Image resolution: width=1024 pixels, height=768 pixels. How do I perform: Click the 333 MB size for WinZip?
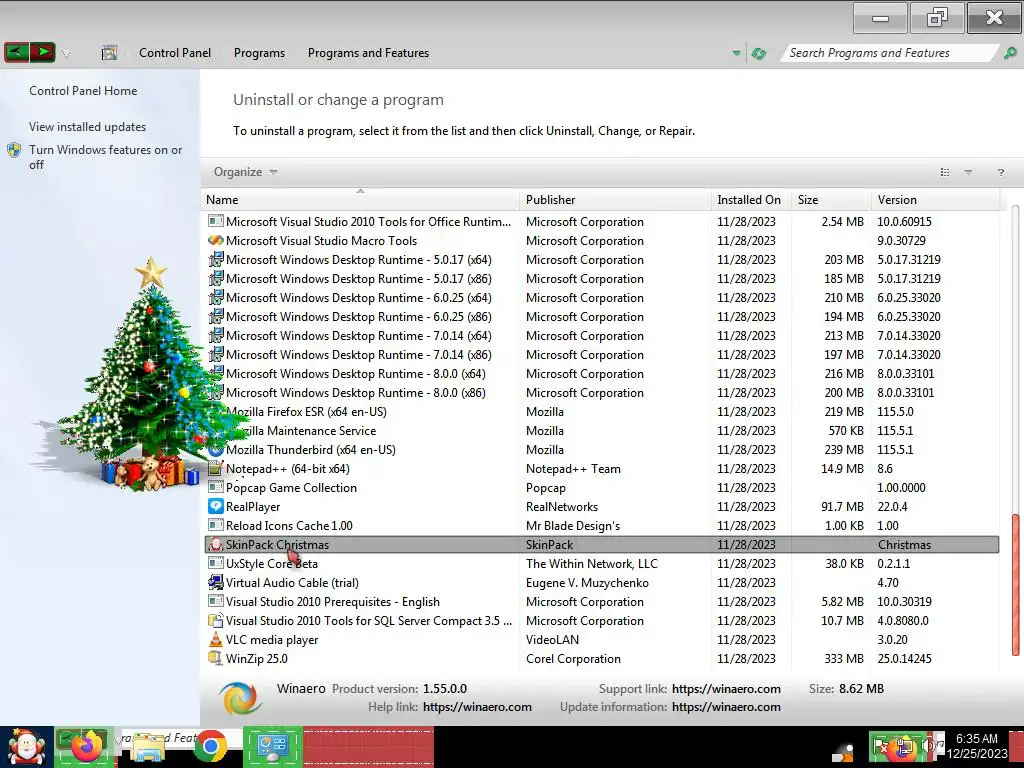[844, 659]
